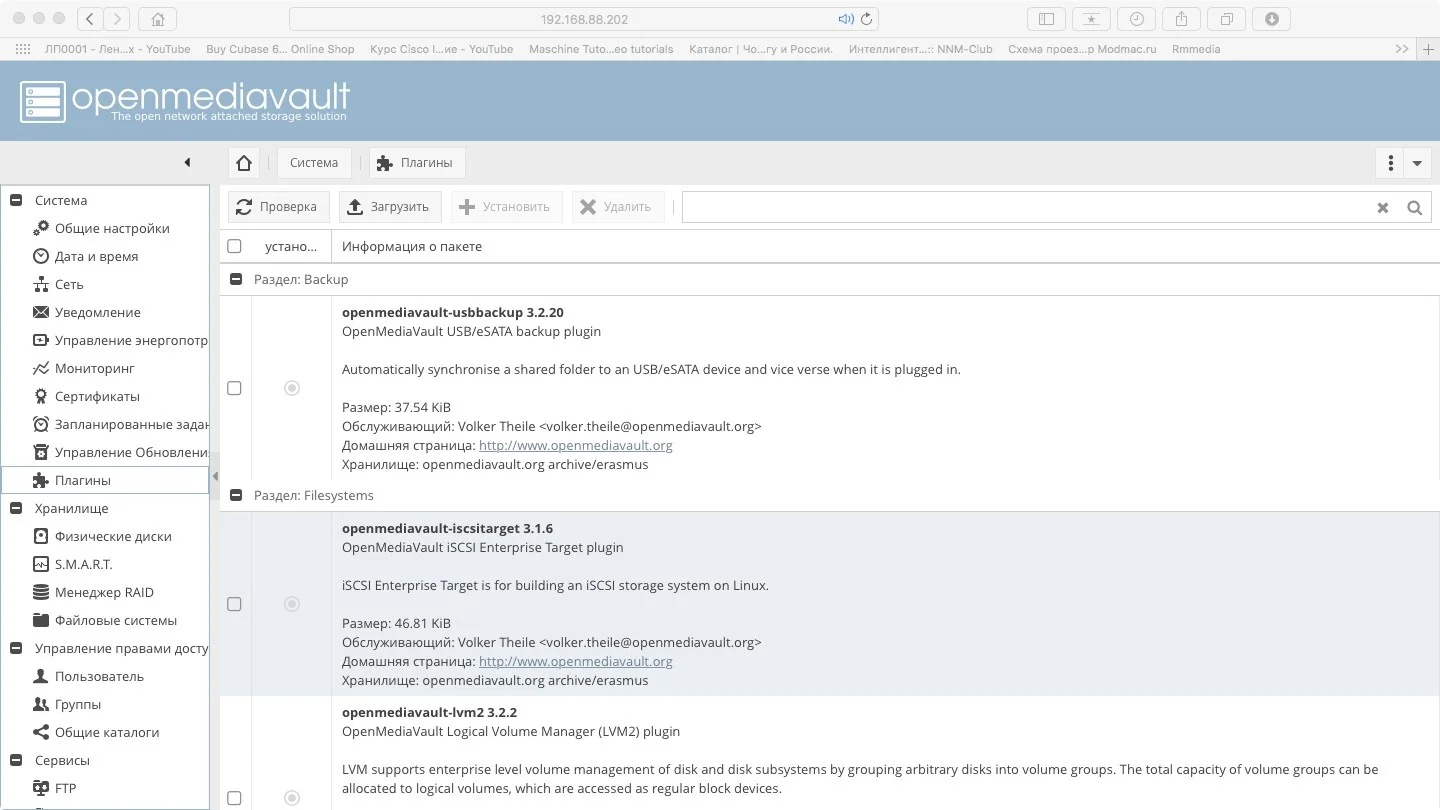Reload the page in Safari
The image size is (1440, 810).
pos(867,19)
